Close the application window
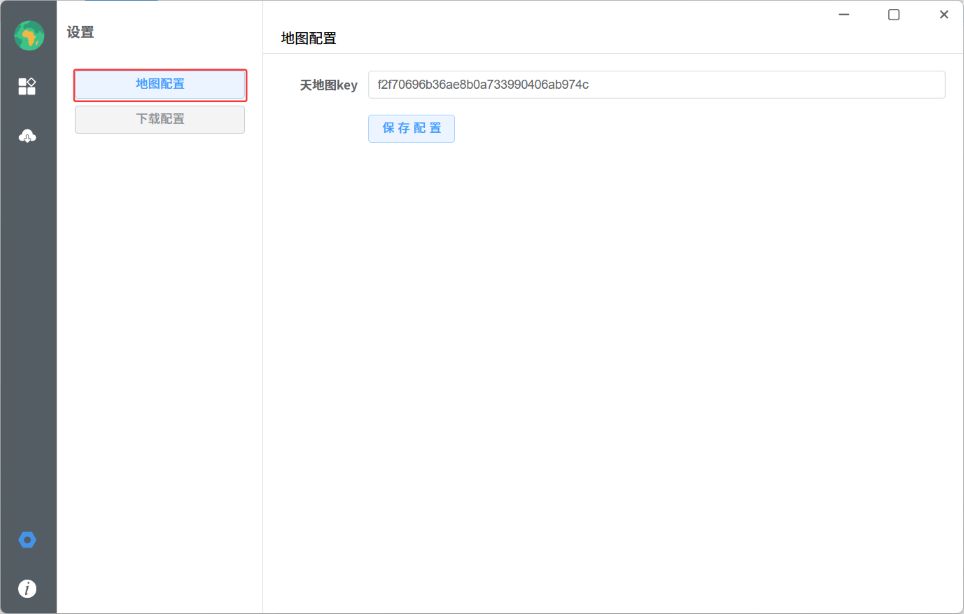Image resolution: width=964 pixels, height=614 pixels. (x=943, y=15)
